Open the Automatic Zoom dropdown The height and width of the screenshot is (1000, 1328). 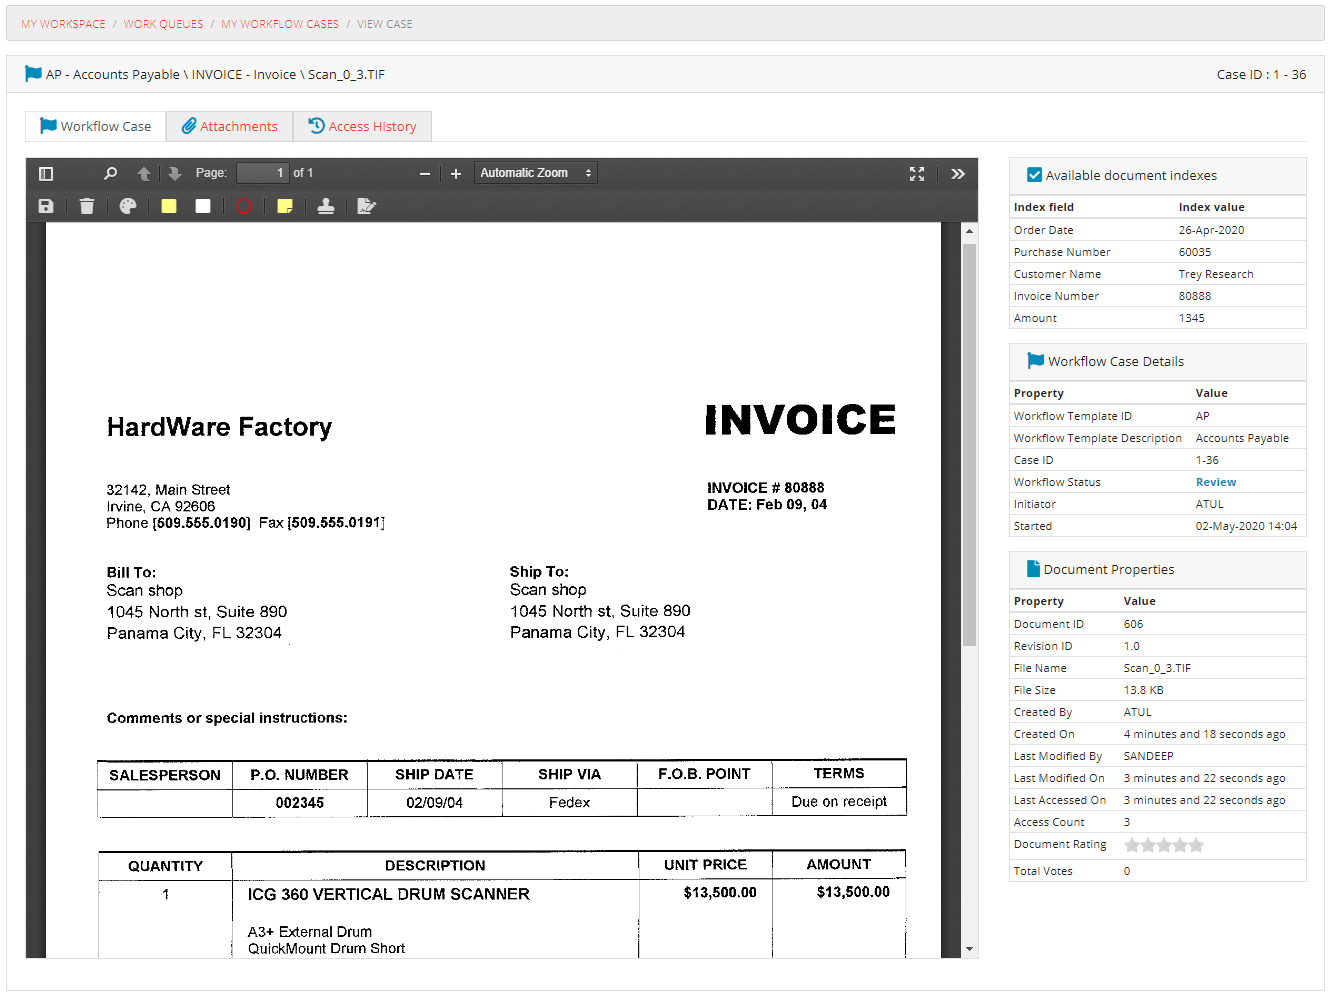point(536,173)
